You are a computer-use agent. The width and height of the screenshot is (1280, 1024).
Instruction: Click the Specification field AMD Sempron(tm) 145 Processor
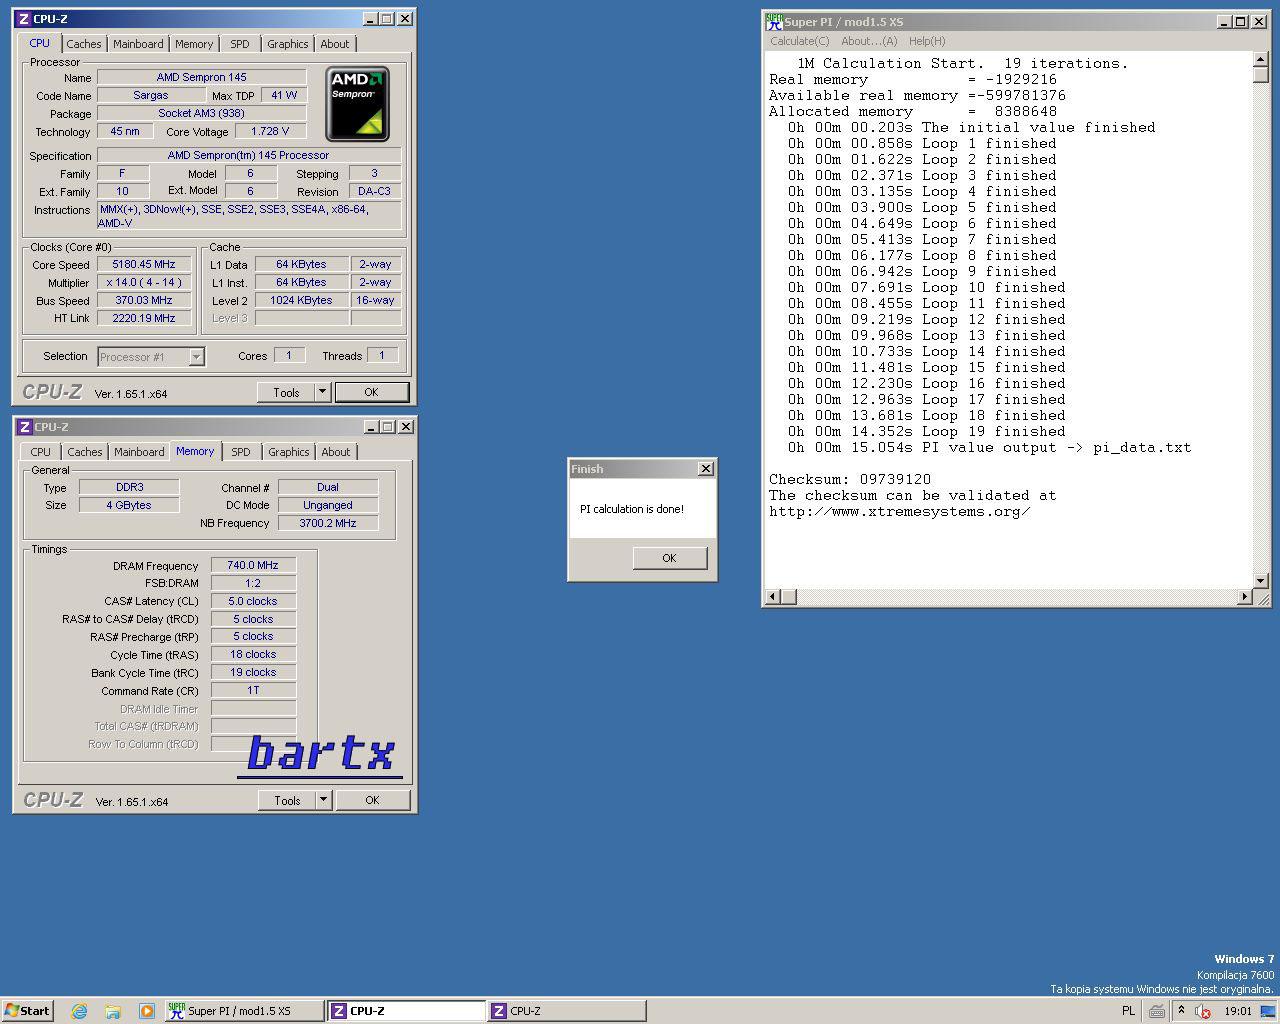coord(249,155)
